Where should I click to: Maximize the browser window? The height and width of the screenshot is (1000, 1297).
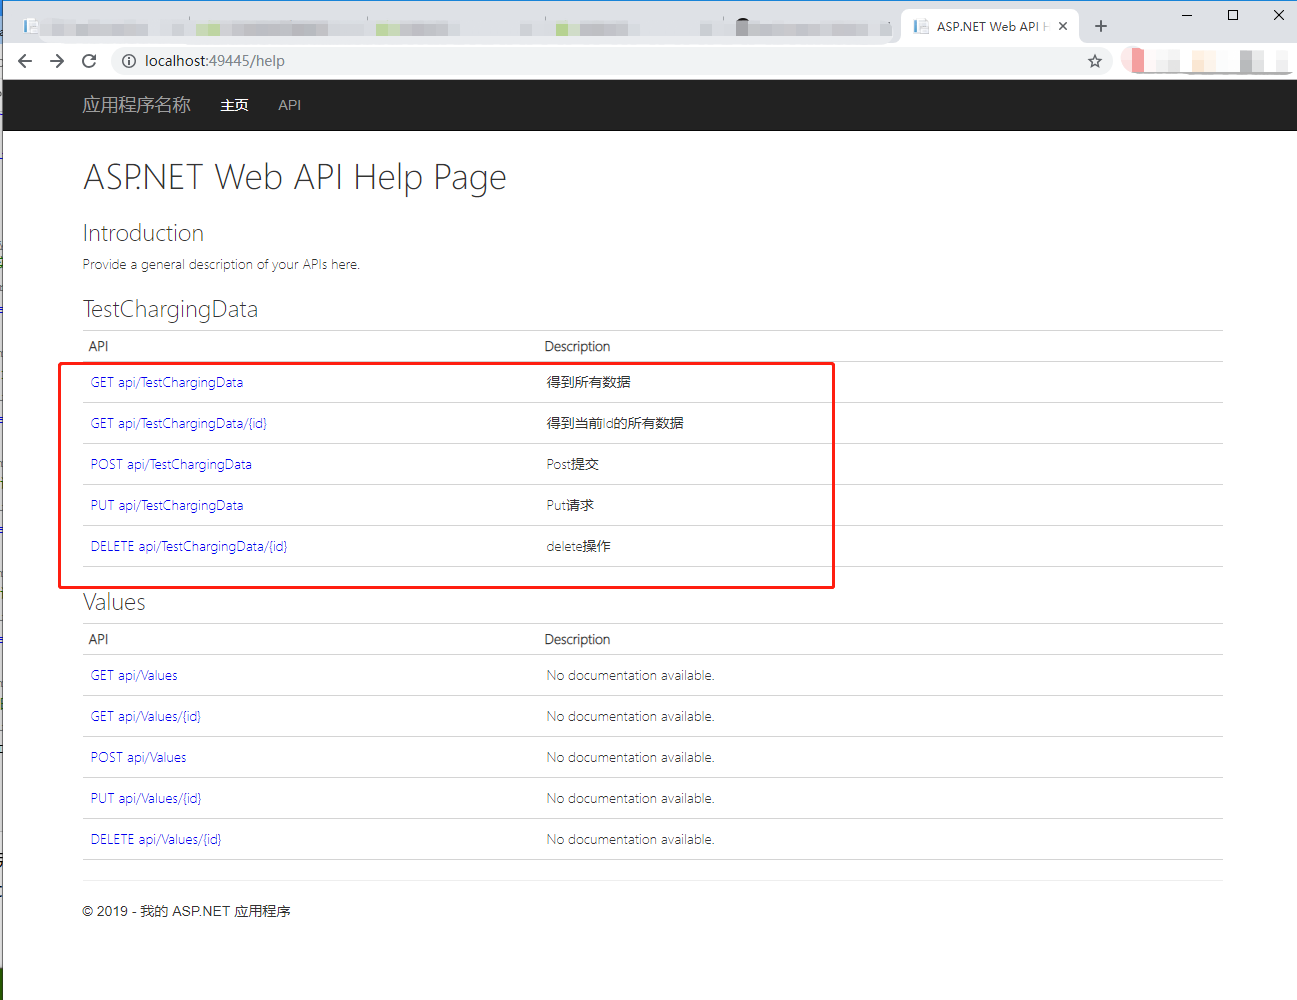click(x=1233, y=15)
